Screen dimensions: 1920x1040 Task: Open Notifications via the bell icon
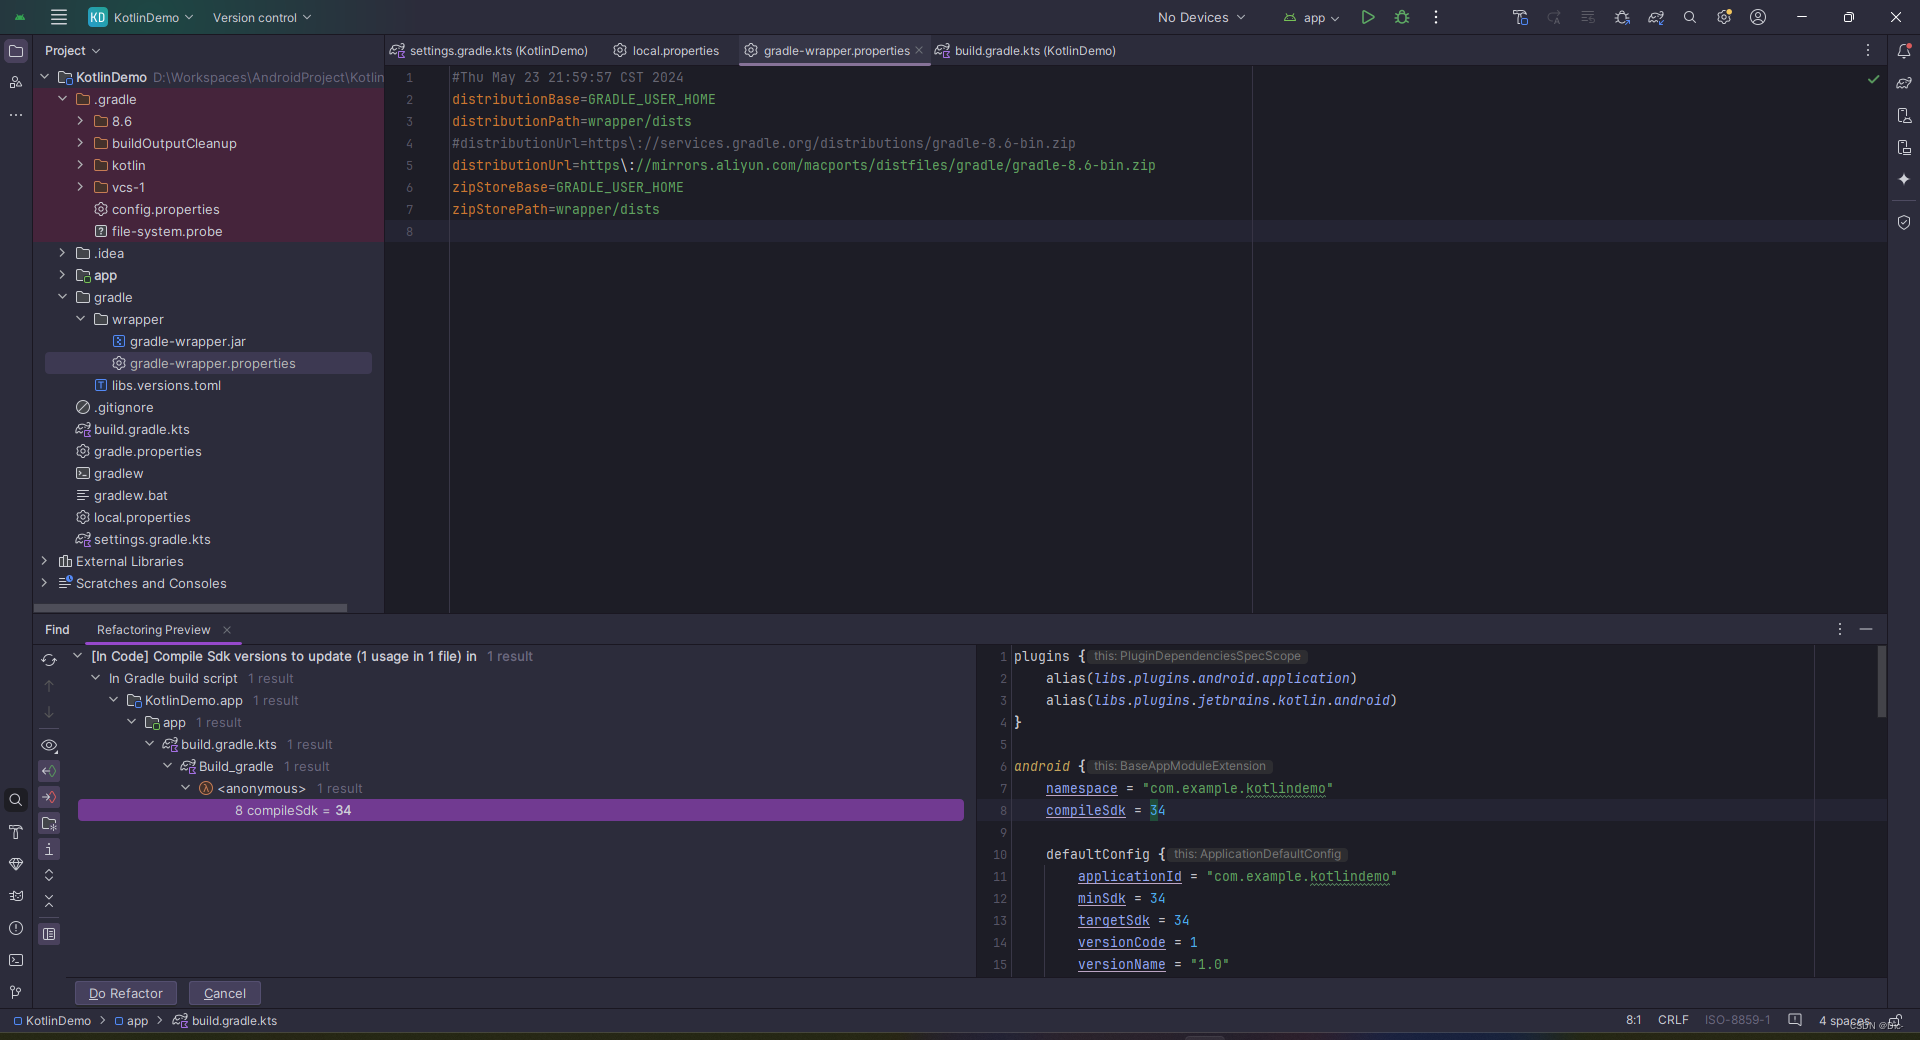(1905, 50)
